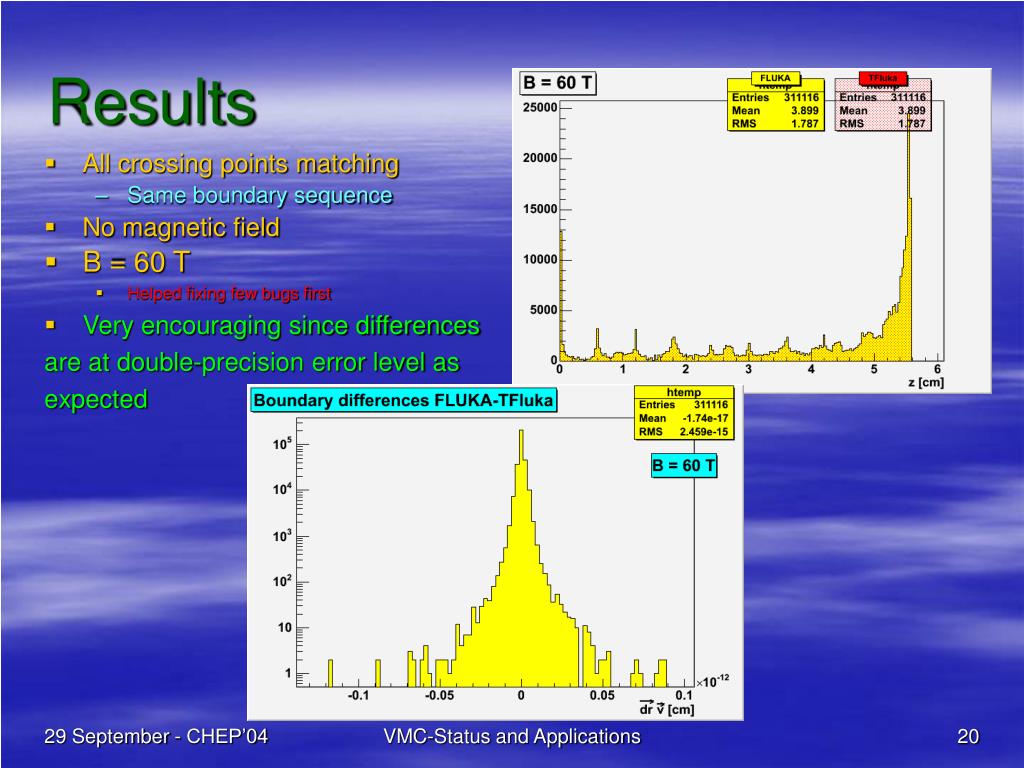Click the "29 September - CHEP'04" footer
Viewport: 1024px width, 768px height.
click(156, 736)
